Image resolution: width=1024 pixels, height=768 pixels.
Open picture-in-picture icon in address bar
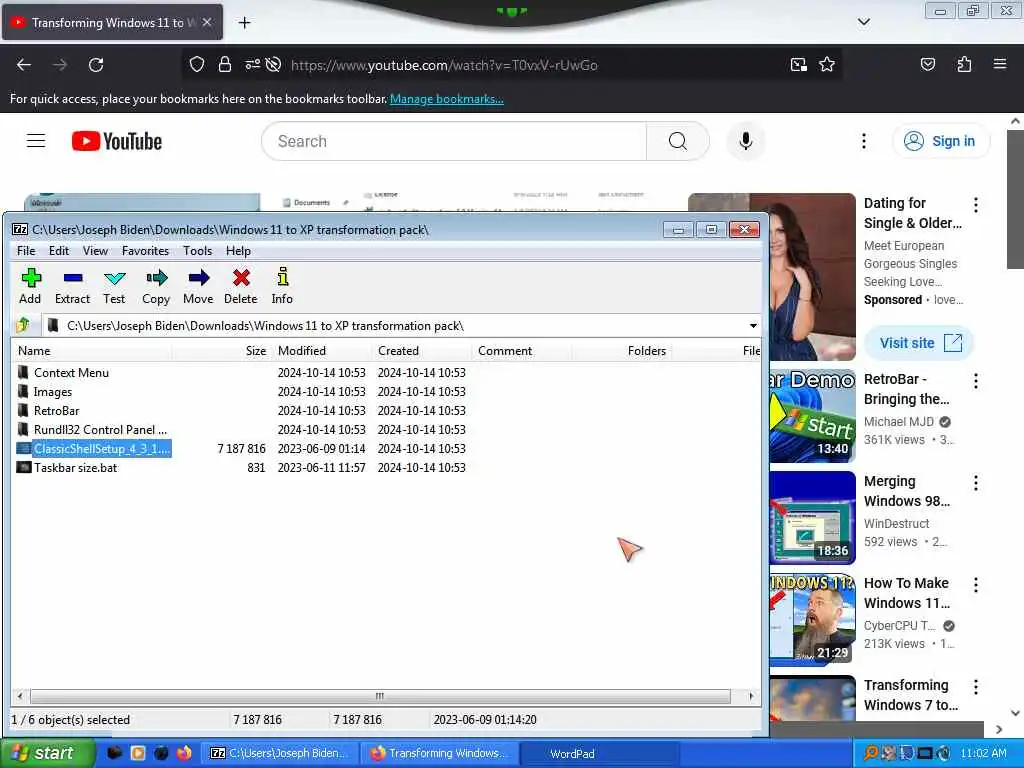(x=798, y=65)
